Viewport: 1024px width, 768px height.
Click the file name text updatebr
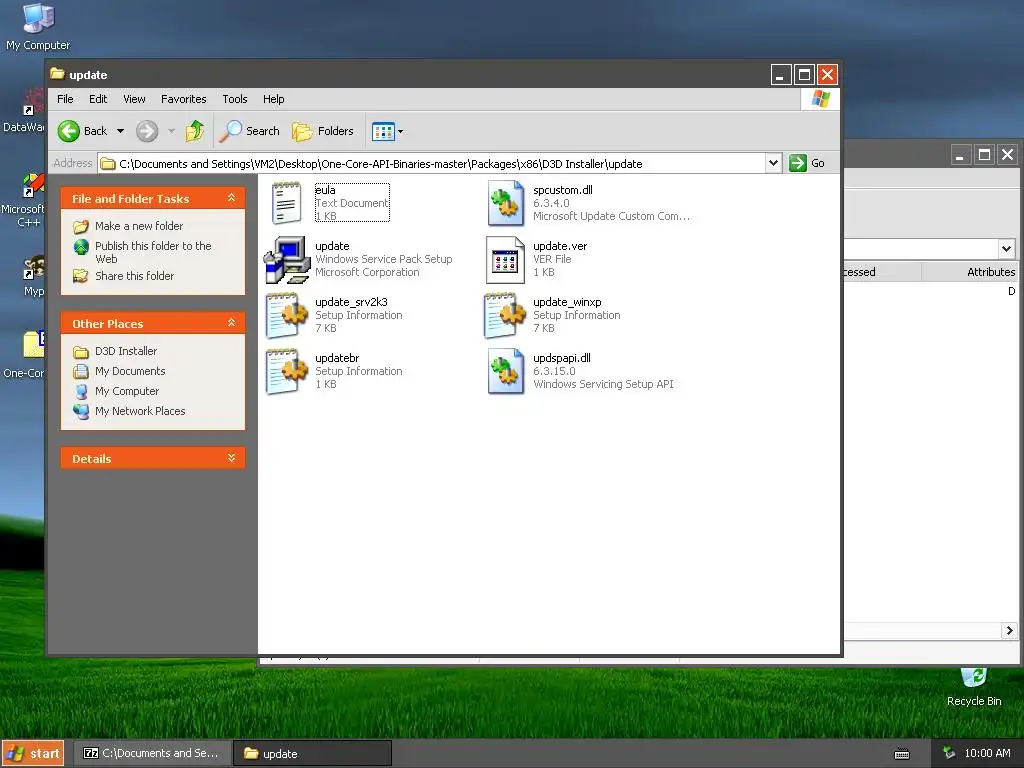pyautogui.click(x=337, y=358)
